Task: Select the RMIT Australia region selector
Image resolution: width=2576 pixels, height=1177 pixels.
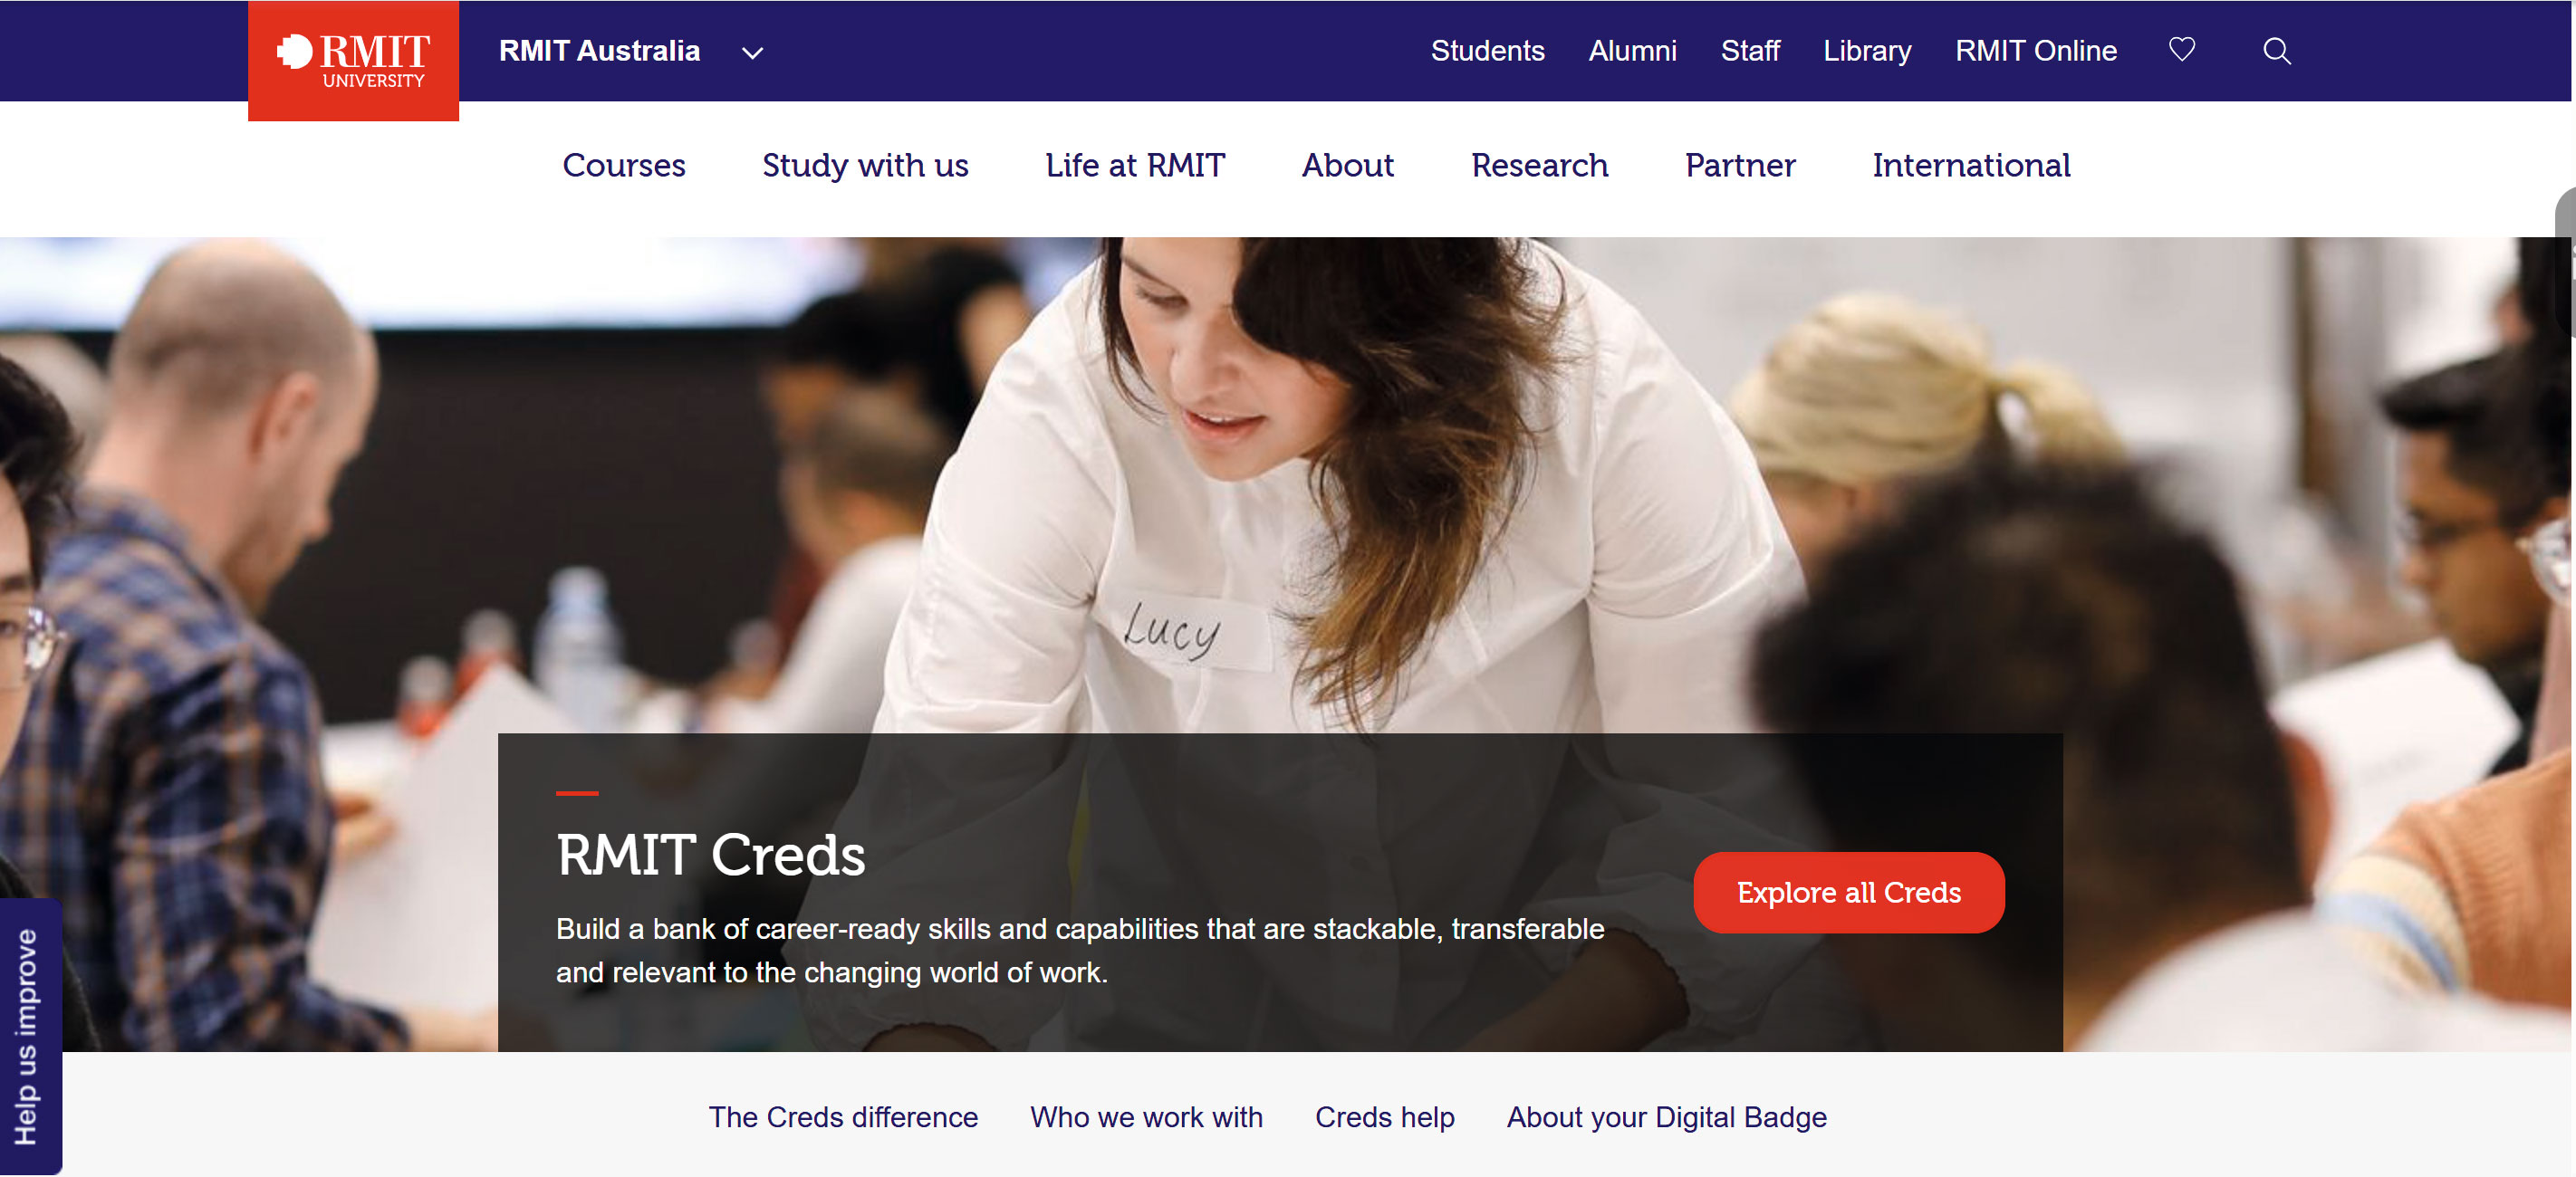Action: coord(631,51)
